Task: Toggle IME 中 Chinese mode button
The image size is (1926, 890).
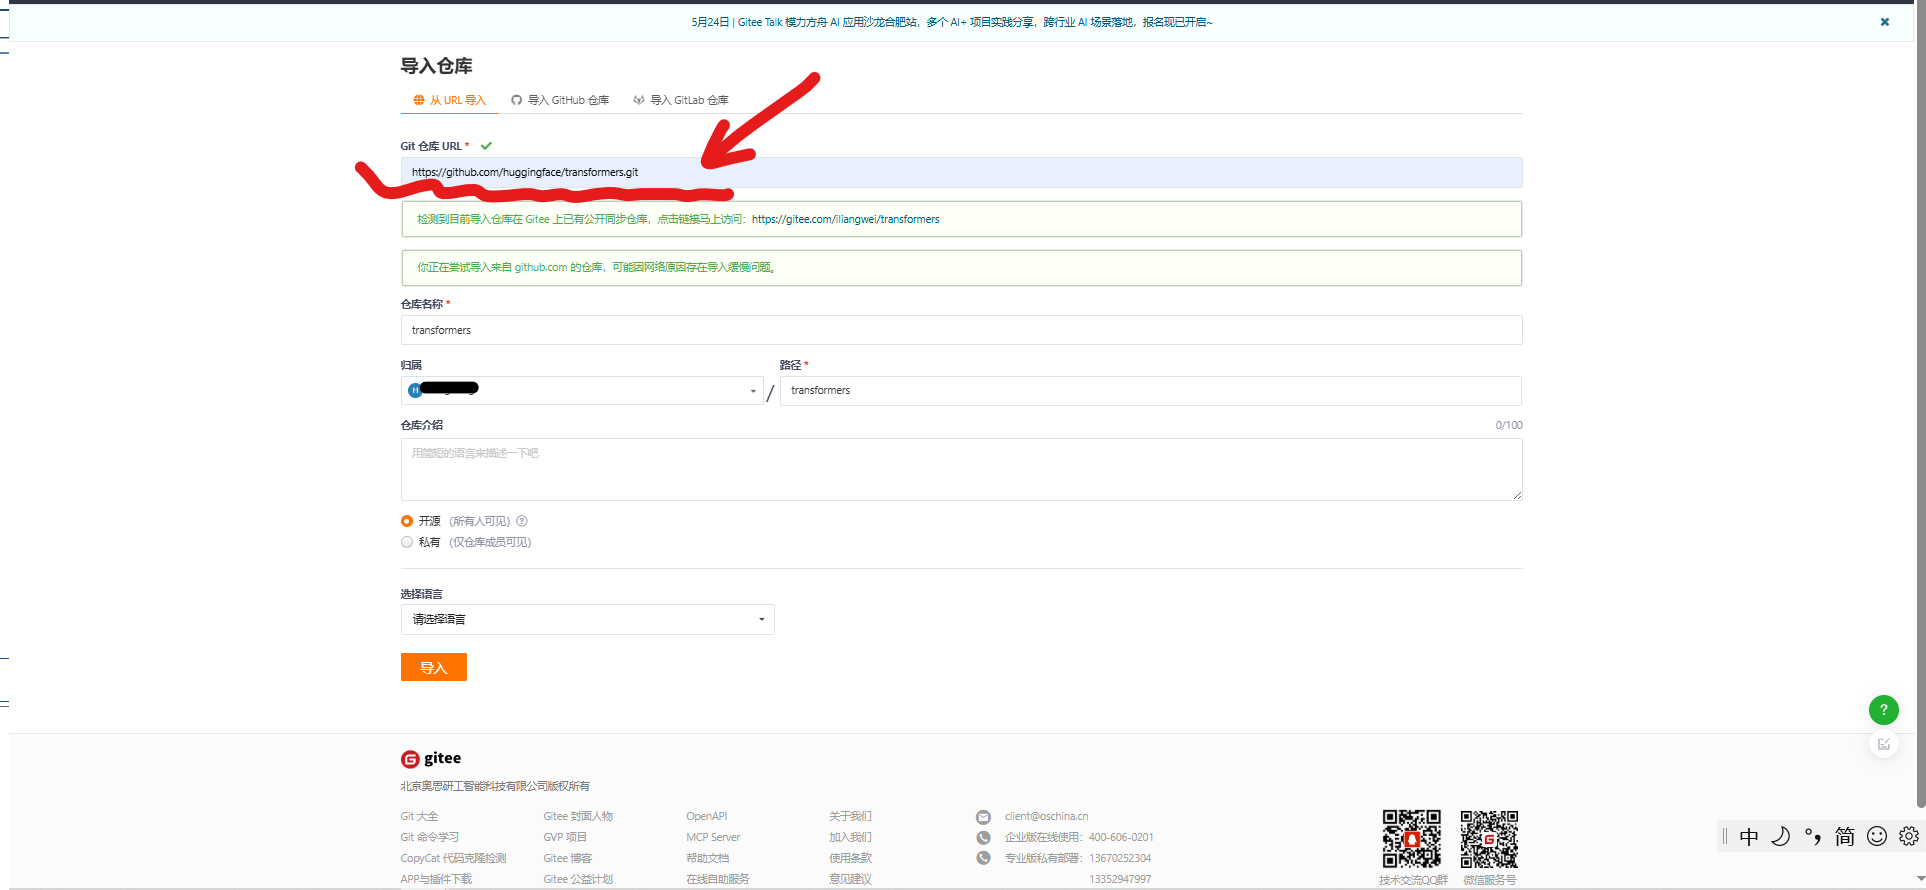Action: pos(1749,837)
